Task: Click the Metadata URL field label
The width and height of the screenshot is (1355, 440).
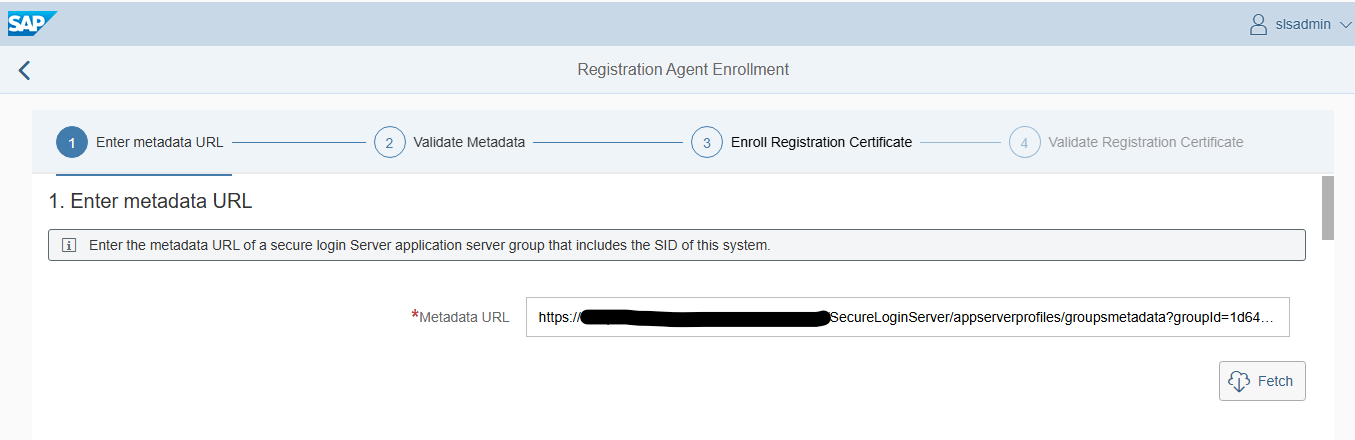Action: click(x=464, y=317)
